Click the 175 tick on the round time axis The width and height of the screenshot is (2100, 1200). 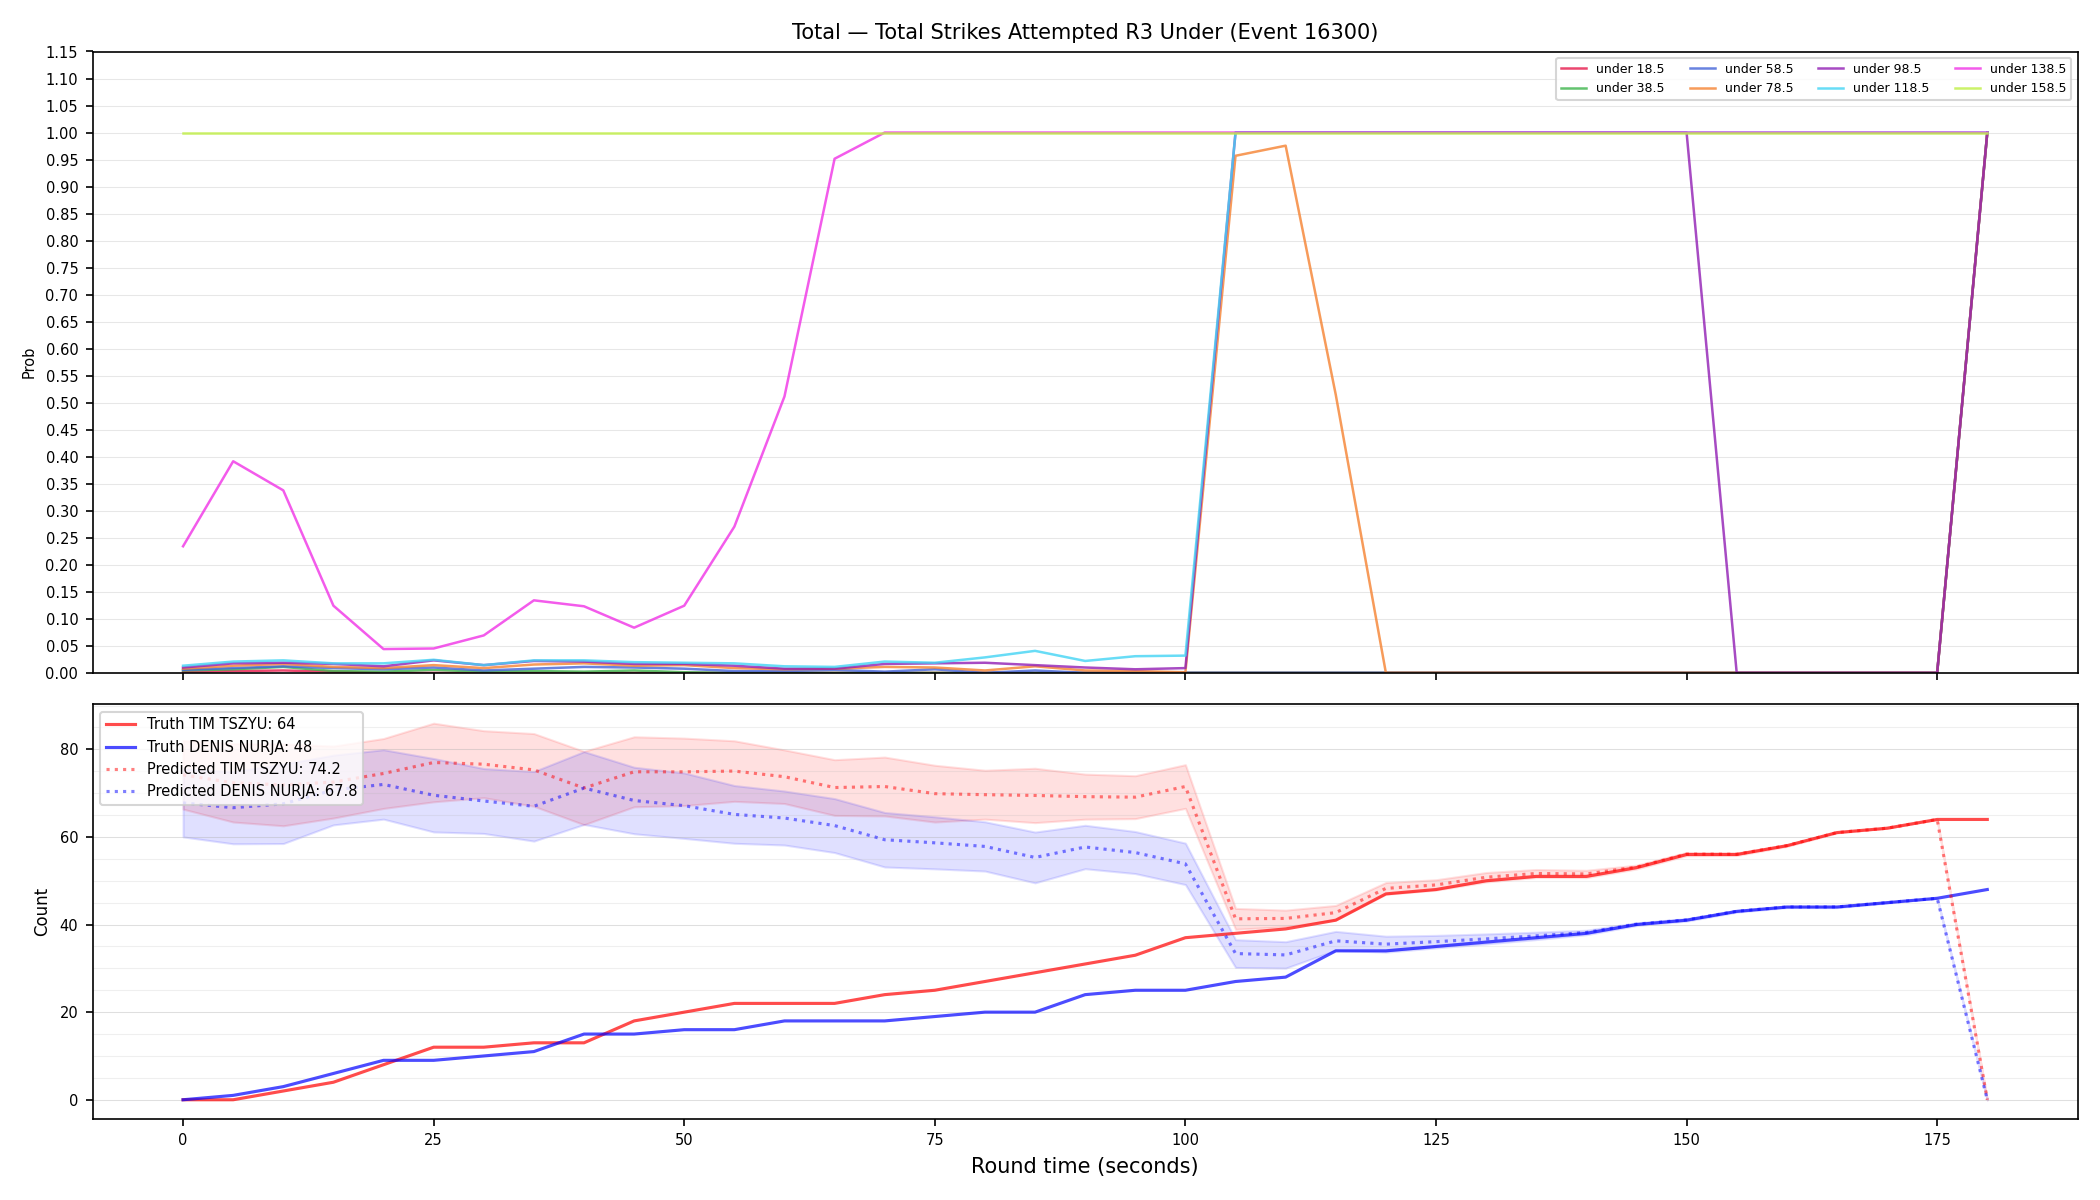[x=1937, y=1138]
